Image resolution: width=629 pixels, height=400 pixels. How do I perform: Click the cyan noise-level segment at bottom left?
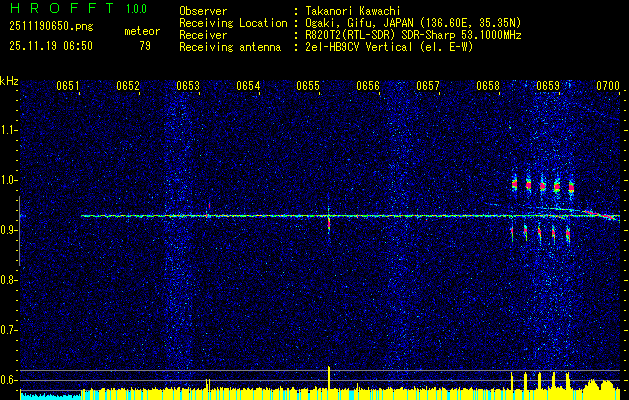51,396
